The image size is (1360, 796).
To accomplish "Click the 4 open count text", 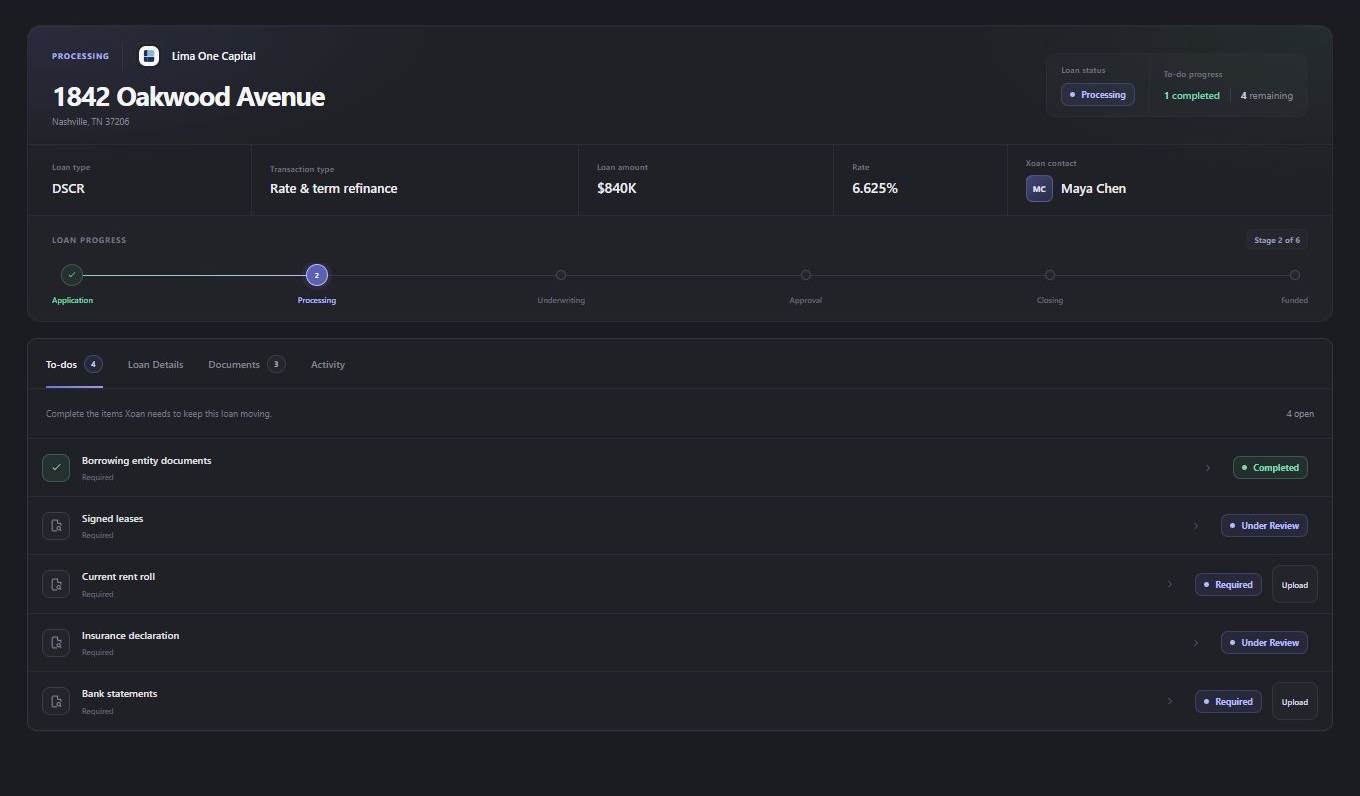I will pos(1301,414).
